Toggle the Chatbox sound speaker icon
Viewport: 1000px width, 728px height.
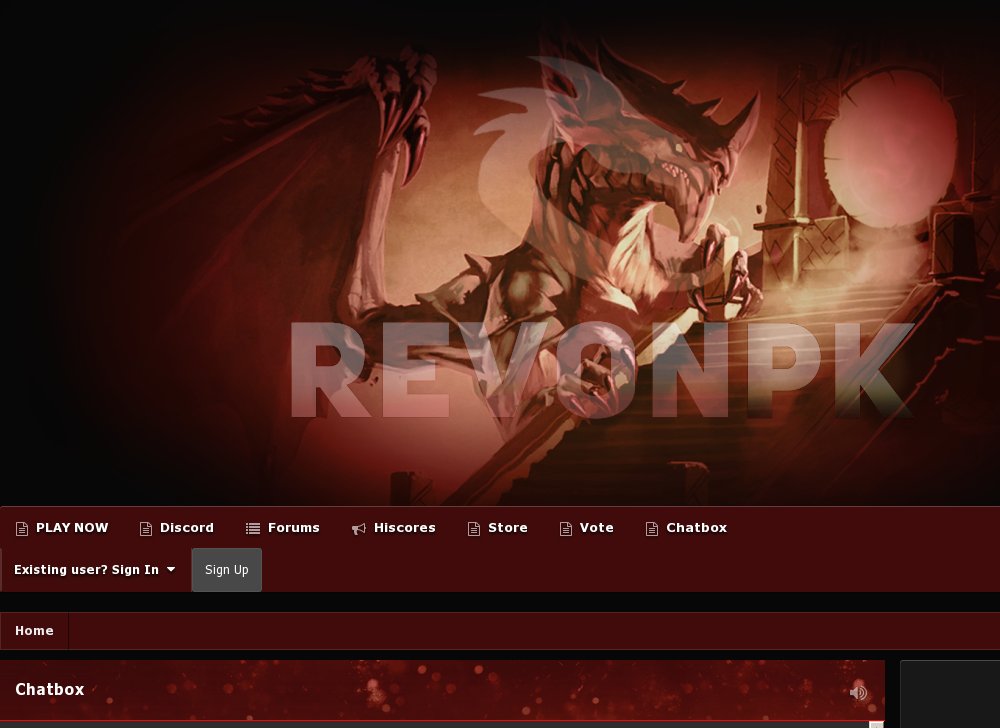858,692
